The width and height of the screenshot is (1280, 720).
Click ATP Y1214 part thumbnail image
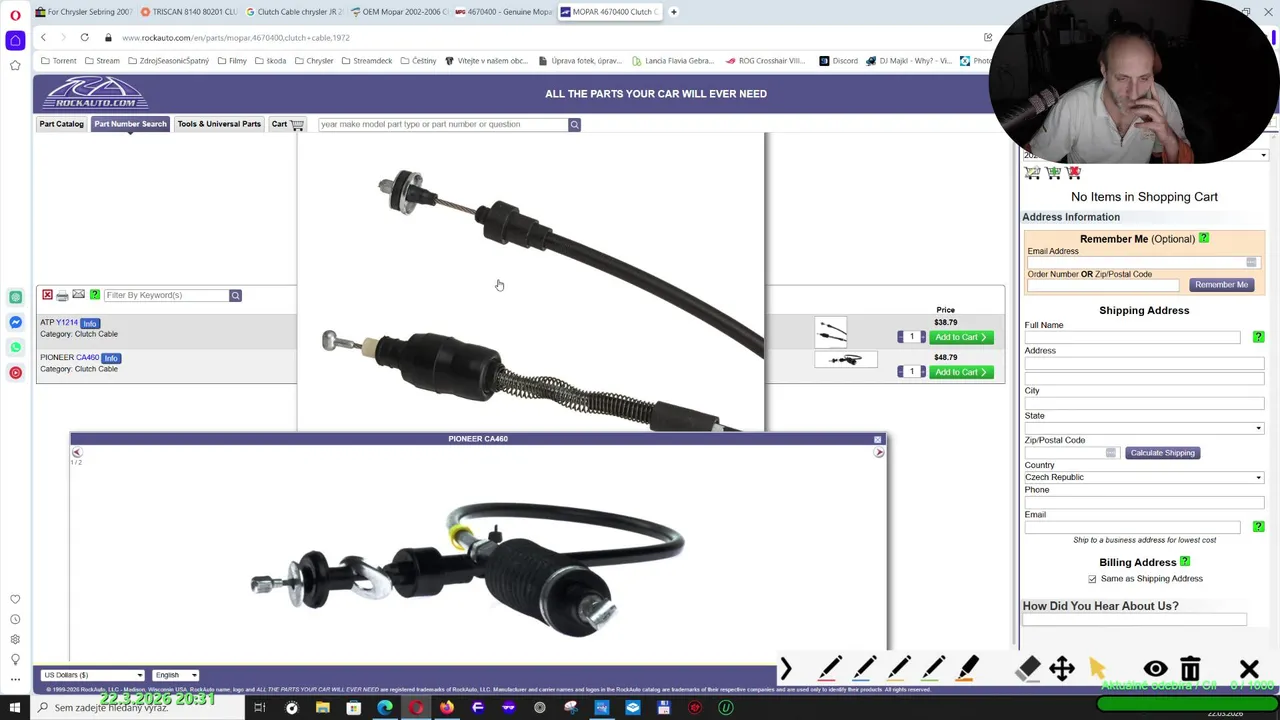pos(831,331)
